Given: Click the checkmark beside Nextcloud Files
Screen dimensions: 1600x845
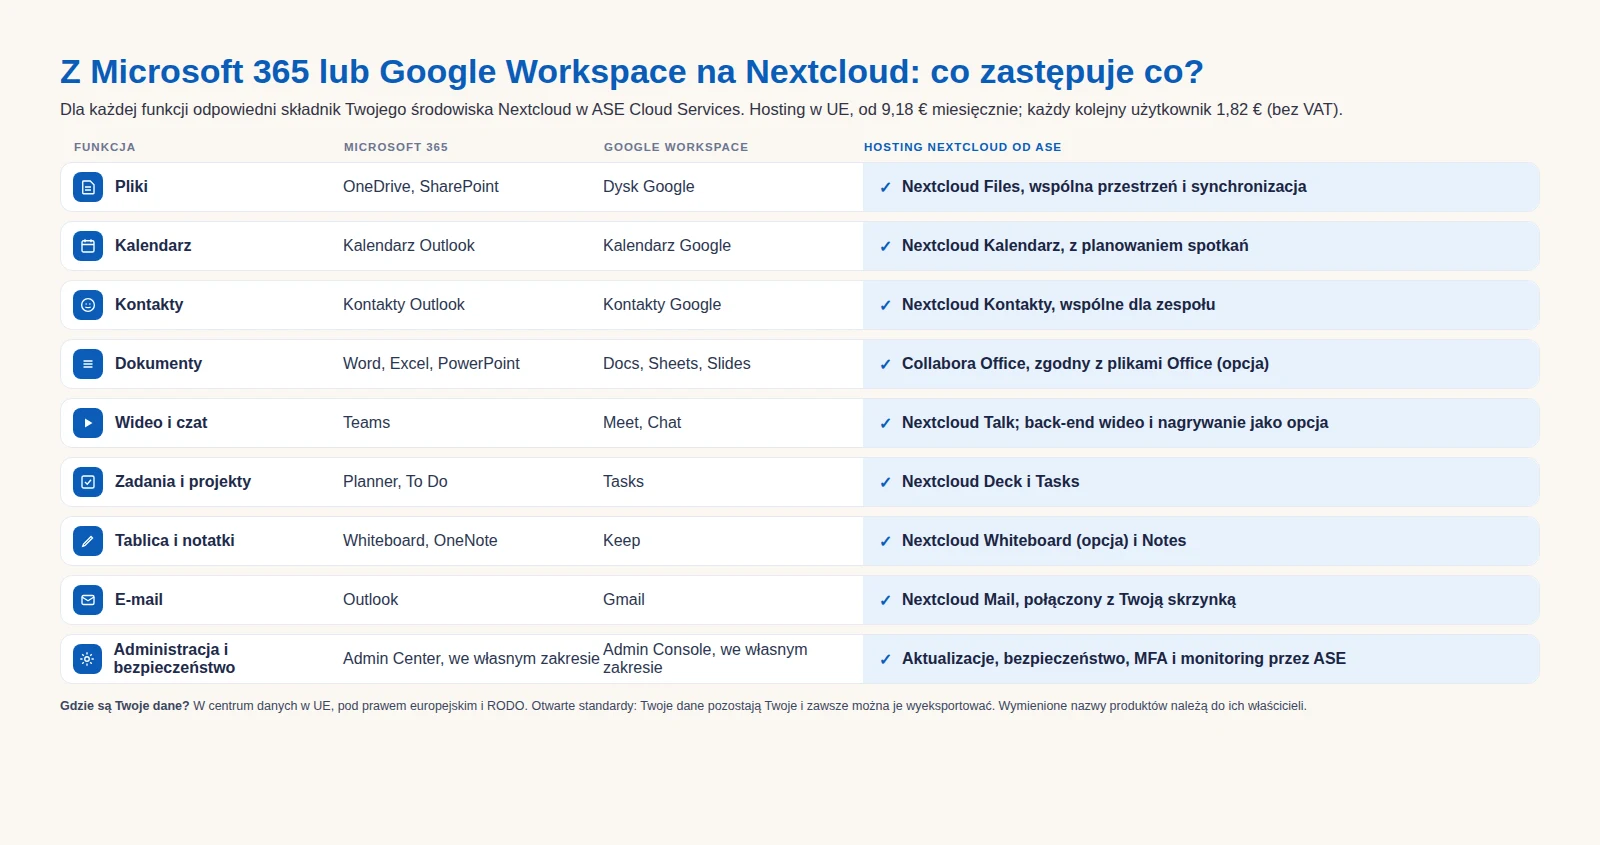Looking at the screenshot, I should click(x=885, y=187).
